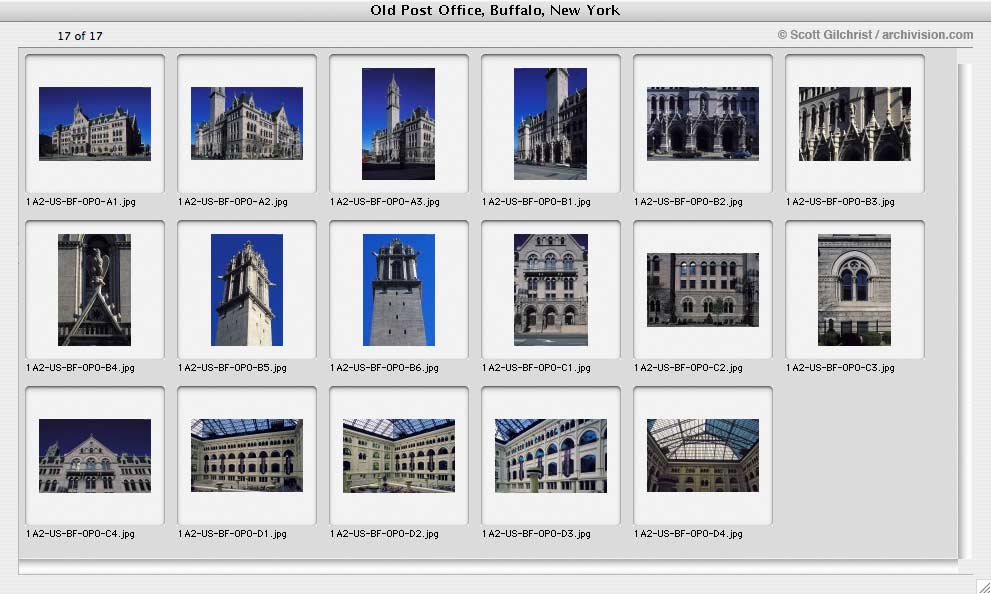The height and width of the screenshot is (594, 991).
Task: Select thumbnail 1A2-US-BF-OPO-B3.jpg
Action: point(854,124)
